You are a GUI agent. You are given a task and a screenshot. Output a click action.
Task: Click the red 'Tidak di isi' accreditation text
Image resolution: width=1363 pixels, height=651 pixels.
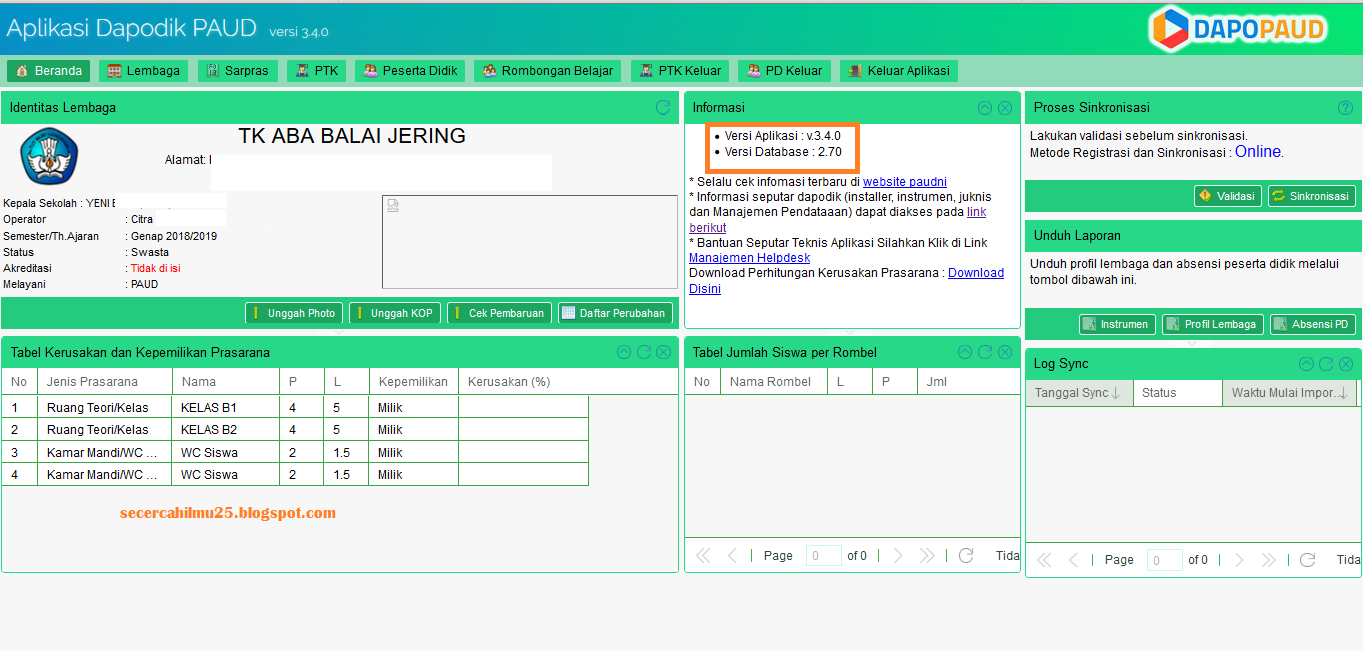coord(156,268)
